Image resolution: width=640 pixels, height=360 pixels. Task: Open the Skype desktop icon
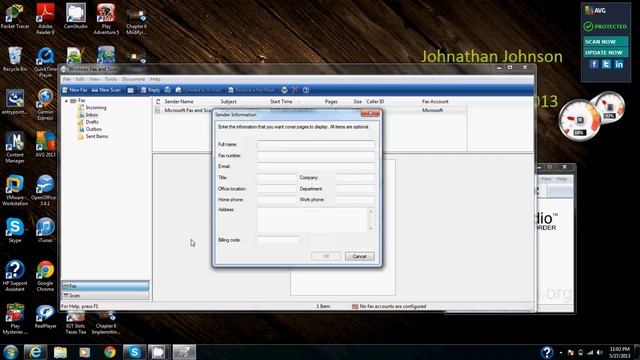pos(15,231)
